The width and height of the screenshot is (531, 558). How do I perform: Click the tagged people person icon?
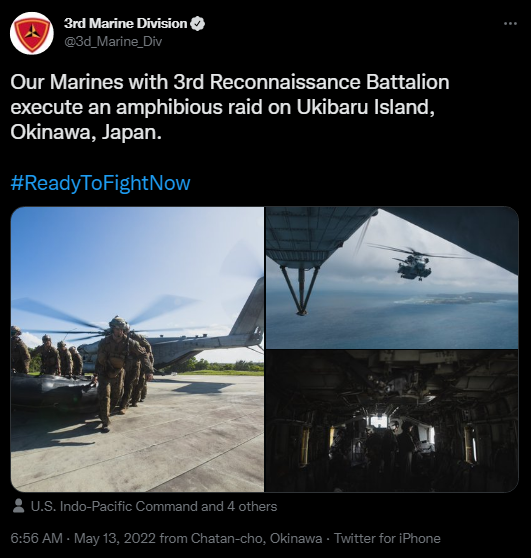18,506
